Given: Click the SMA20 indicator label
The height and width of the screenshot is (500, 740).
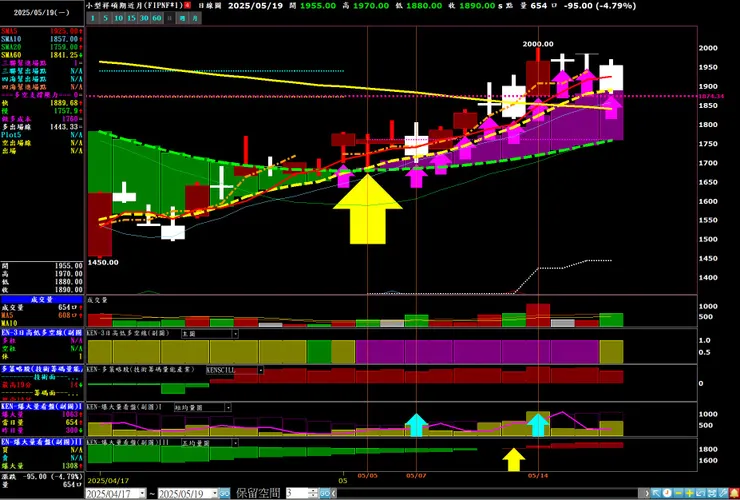Looking at the screenshot, I should pos(11,47).
